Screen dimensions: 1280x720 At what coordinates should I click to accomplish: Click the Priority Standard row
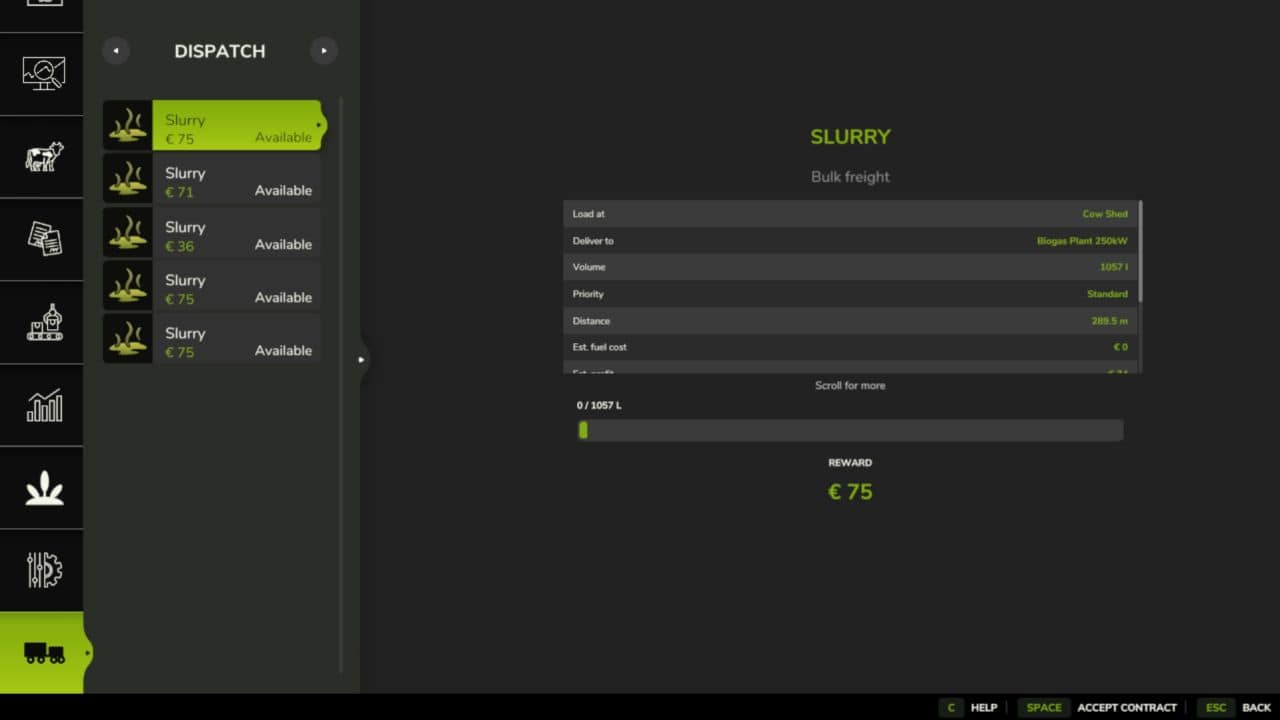tap(850, 294)
